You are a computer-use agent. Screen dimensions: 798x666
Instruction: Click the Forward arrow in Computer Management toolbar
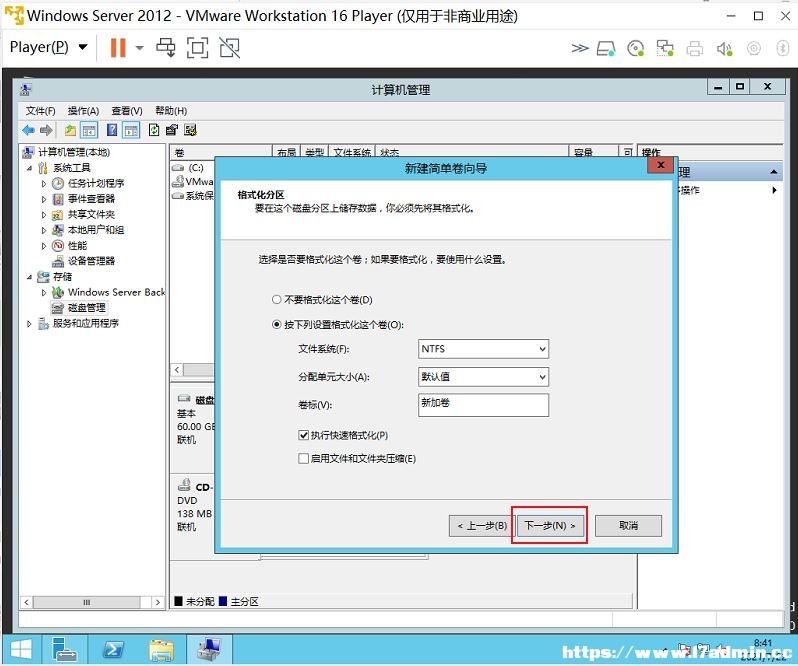coord(46,130)
